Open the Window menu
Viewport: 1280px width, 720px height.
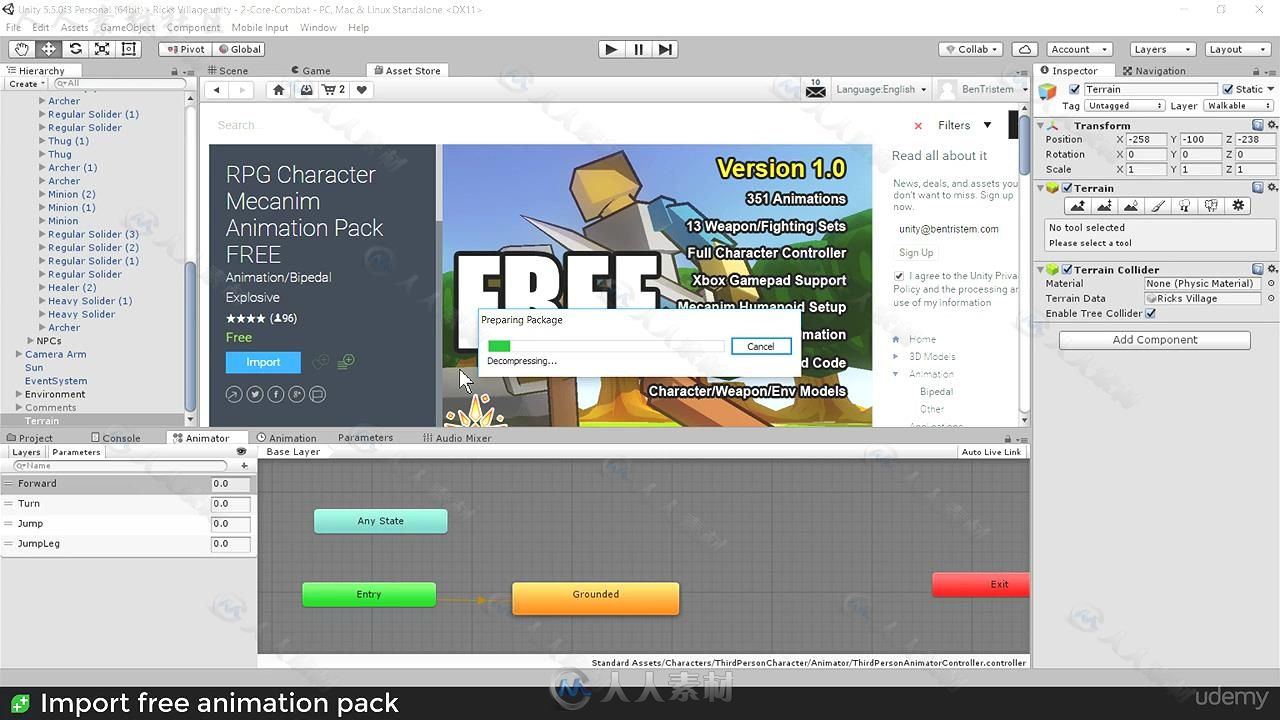click(x=318, y=27)
